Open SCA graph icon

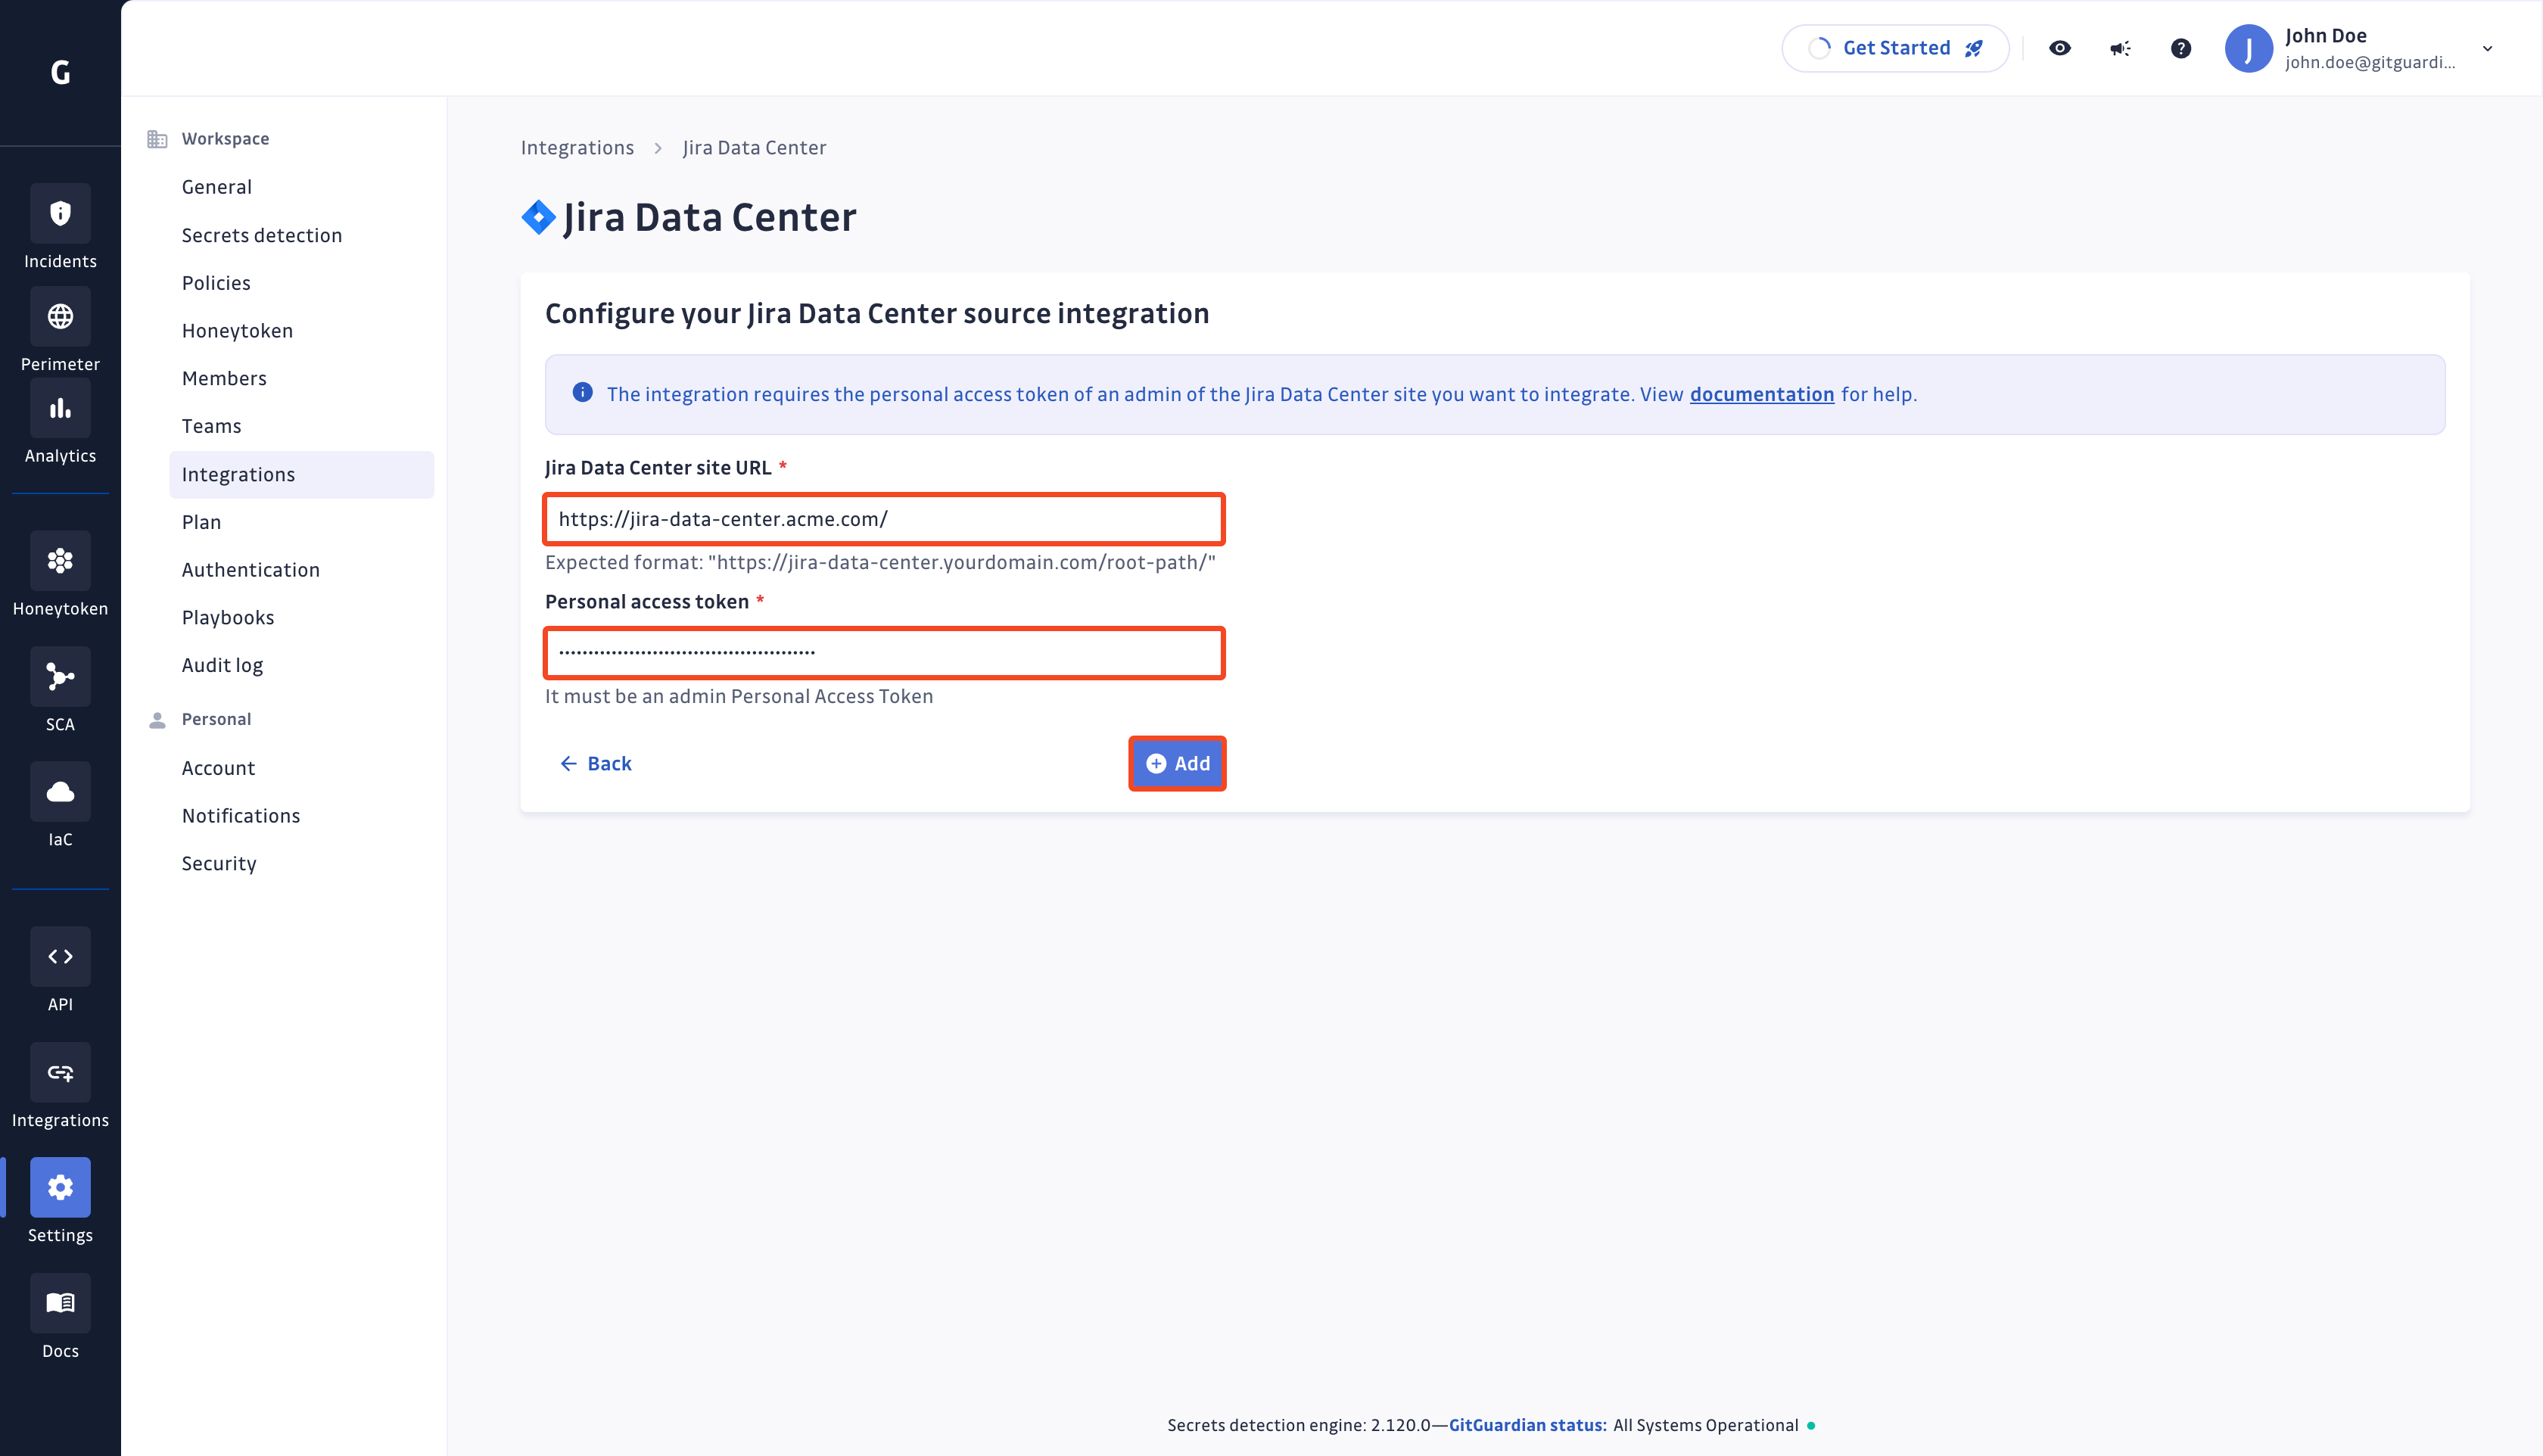(60, 677)
